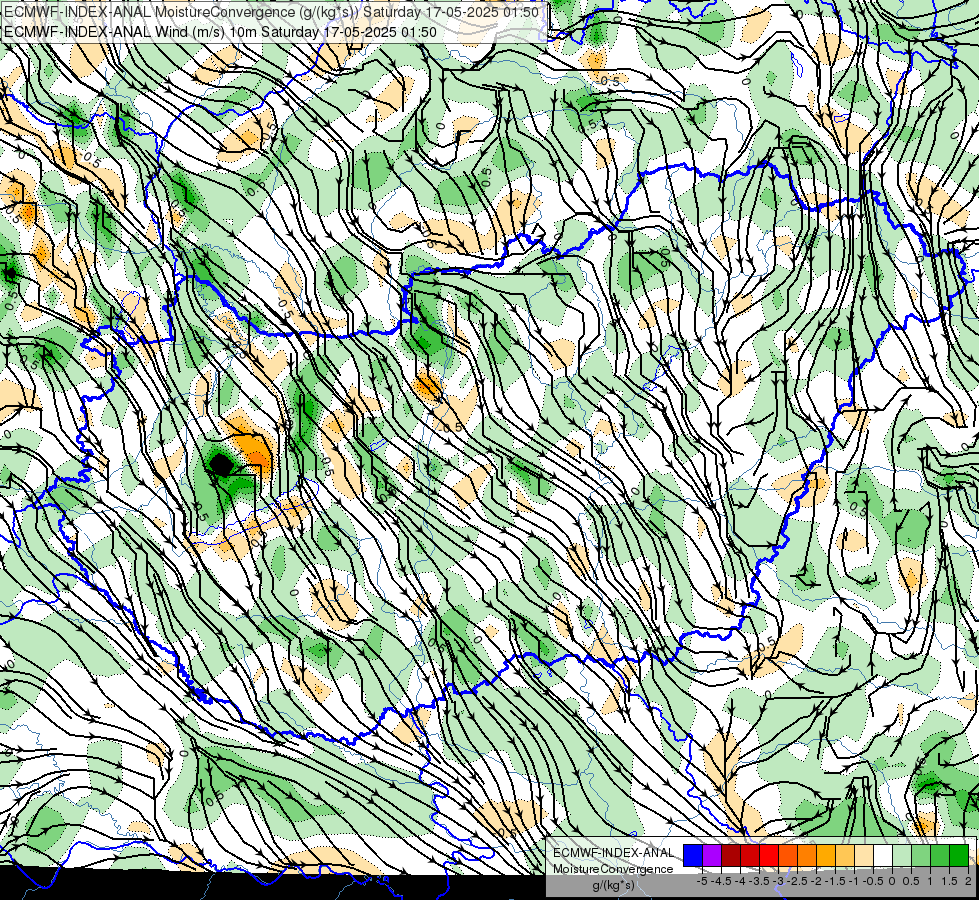
Task: Click the Wind 10m title line at top
Action: tap(220, 32)
